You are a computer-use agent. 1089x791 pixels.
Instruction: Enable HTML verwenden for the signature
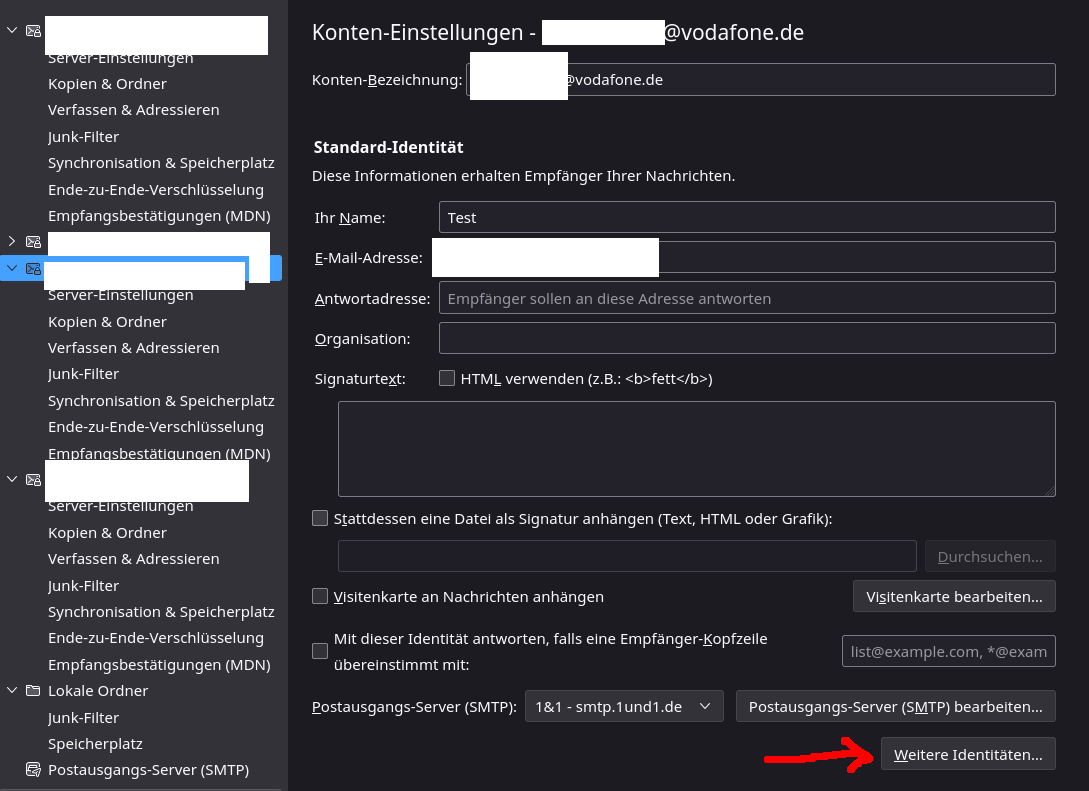point(447,378)
